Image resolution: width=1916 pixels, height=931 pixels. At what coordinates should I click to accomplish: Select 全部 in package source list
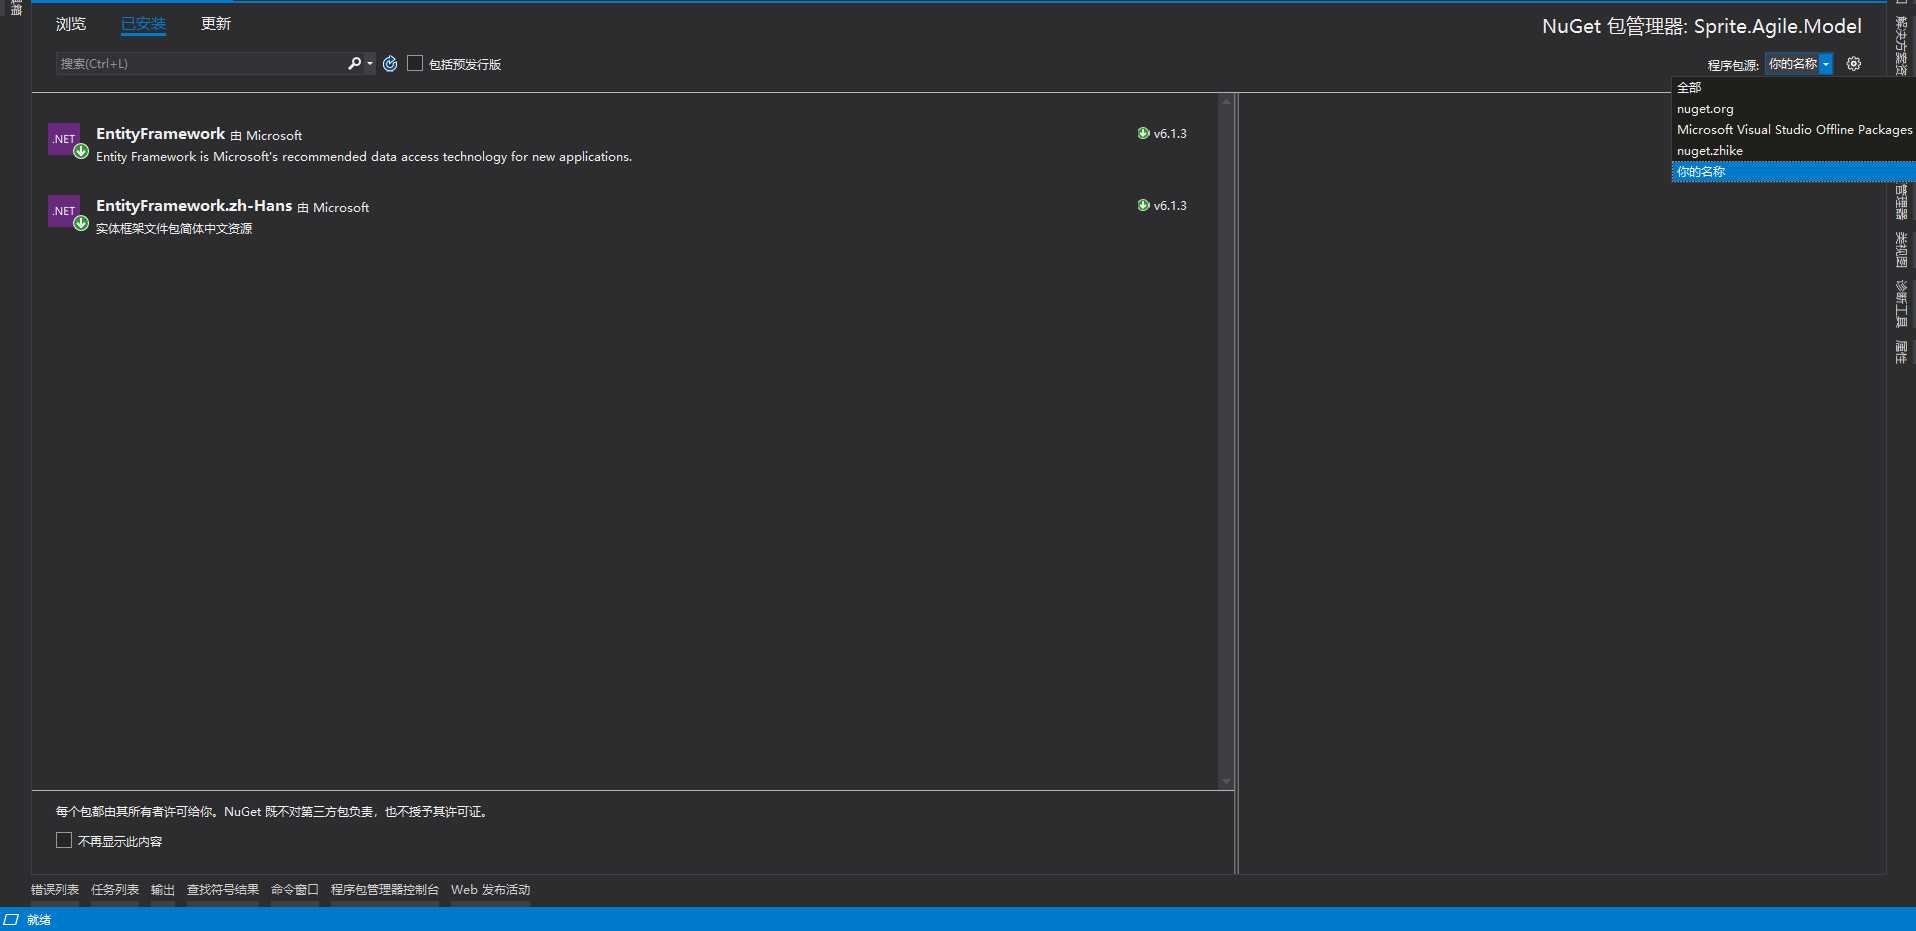(1793, 88)
